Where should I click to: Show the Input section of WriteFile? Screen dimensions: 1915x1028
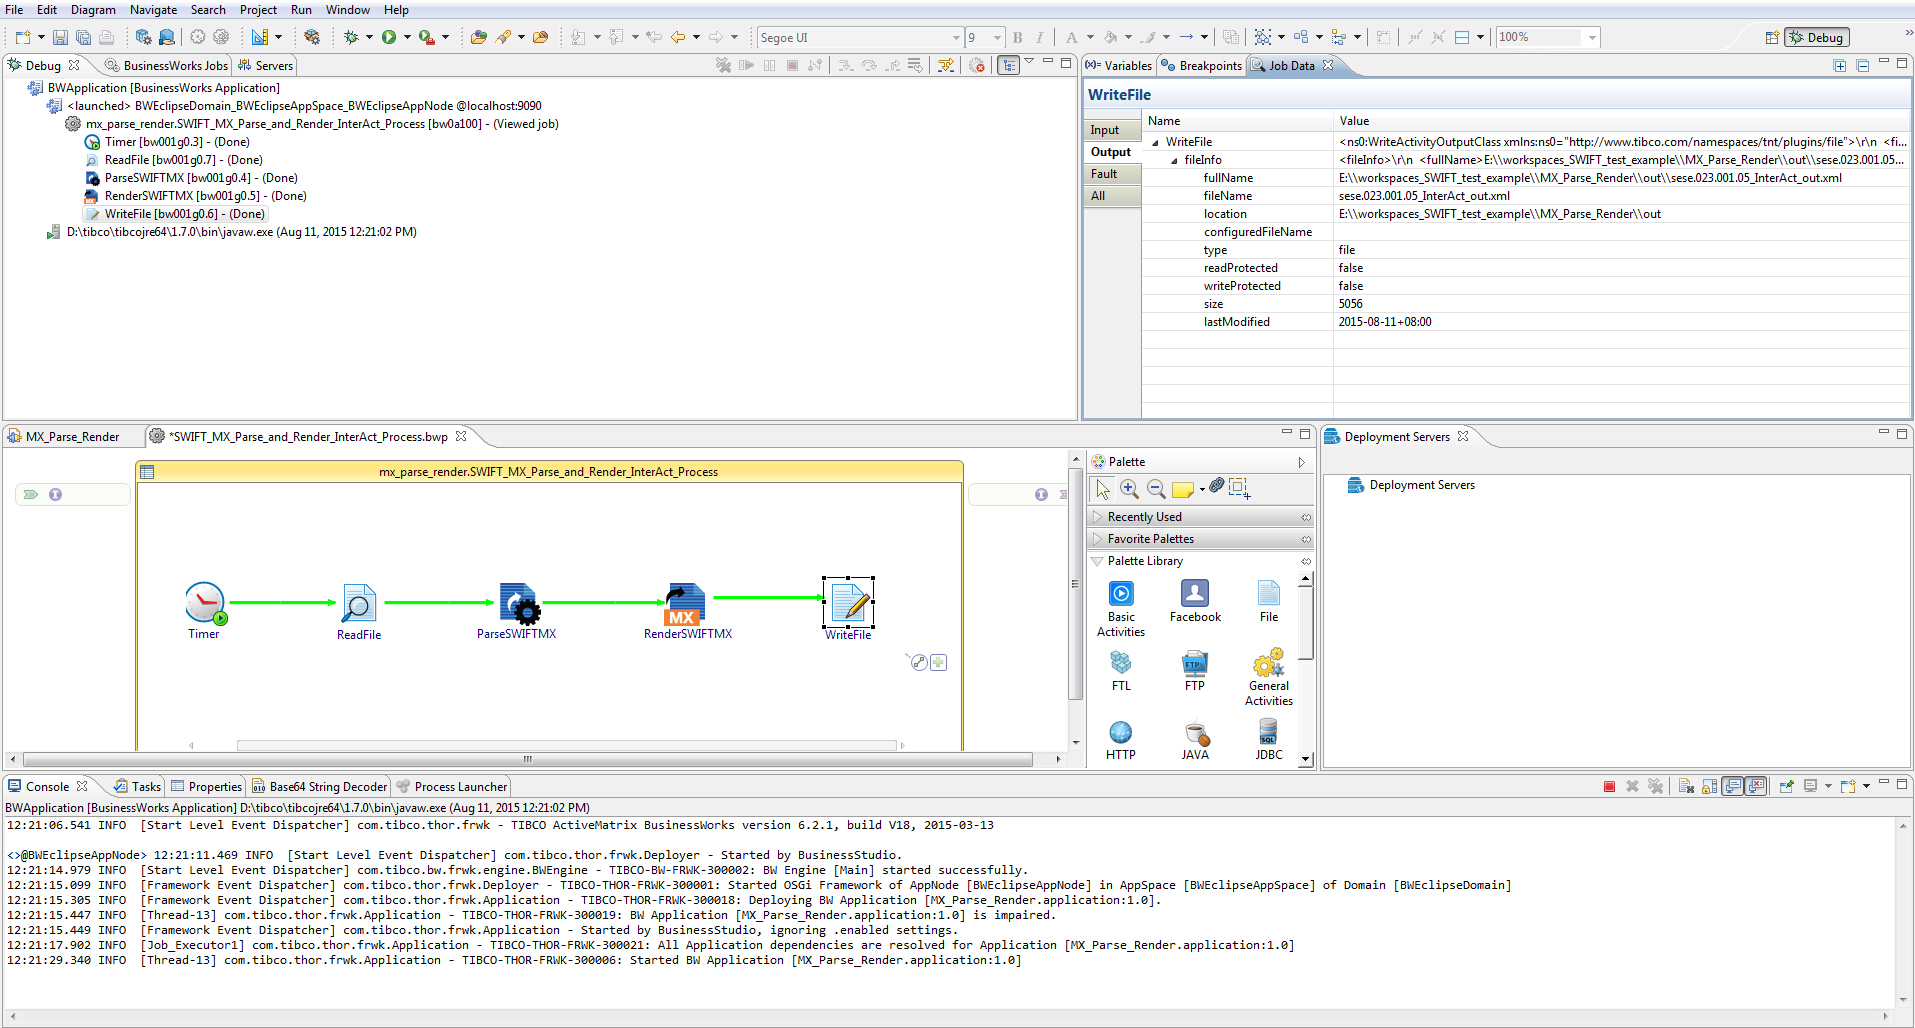pos(1112,130)
